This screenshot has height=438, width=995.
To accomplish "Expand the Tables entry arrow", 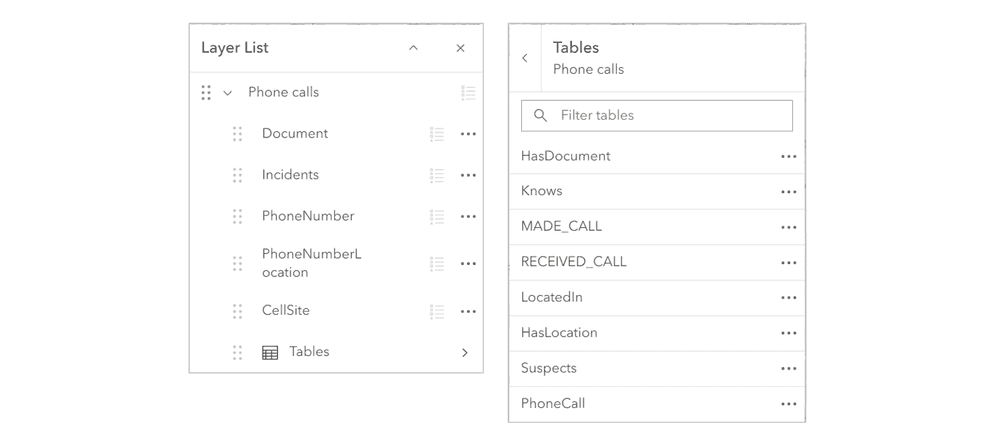I will point(465,353).
